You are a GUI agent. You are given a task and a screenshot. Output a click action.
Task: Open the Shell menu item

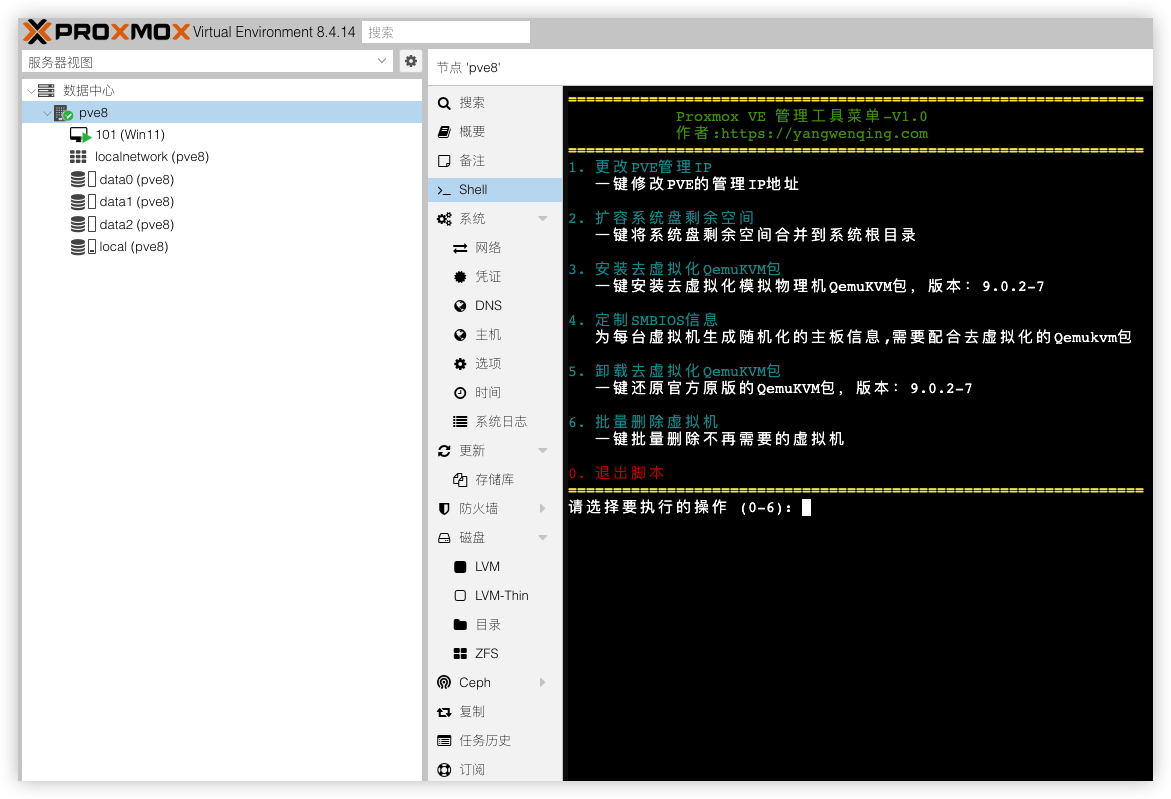(473, 190)
